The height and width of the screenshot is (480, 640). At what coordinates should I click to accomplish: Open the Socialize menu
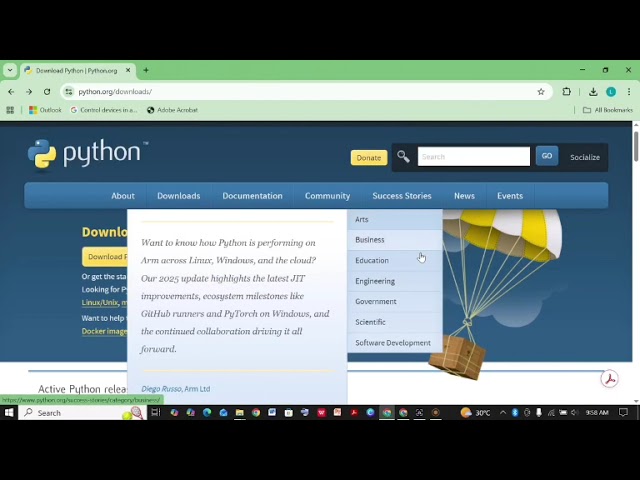(585, 158)
